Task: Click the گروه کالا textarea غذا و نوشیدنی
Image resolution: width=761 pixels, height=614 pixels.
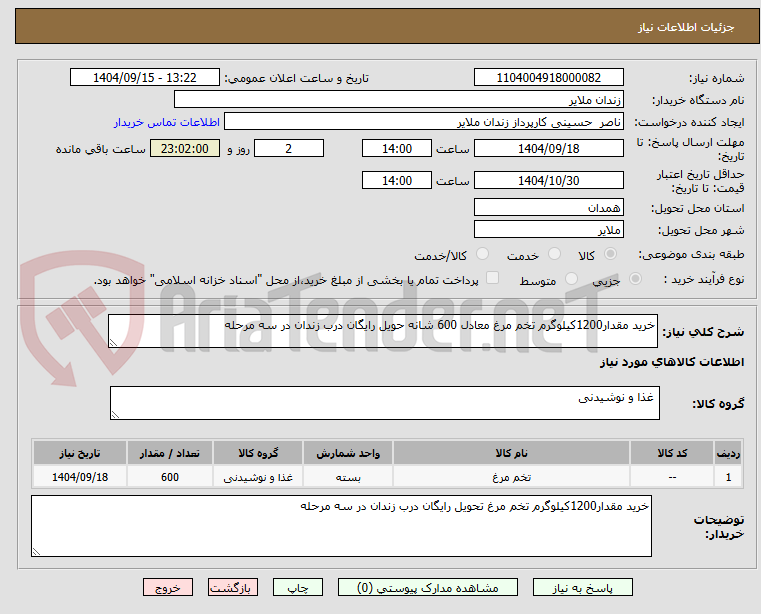Action: pyautogui.click(x=385, y=403)
